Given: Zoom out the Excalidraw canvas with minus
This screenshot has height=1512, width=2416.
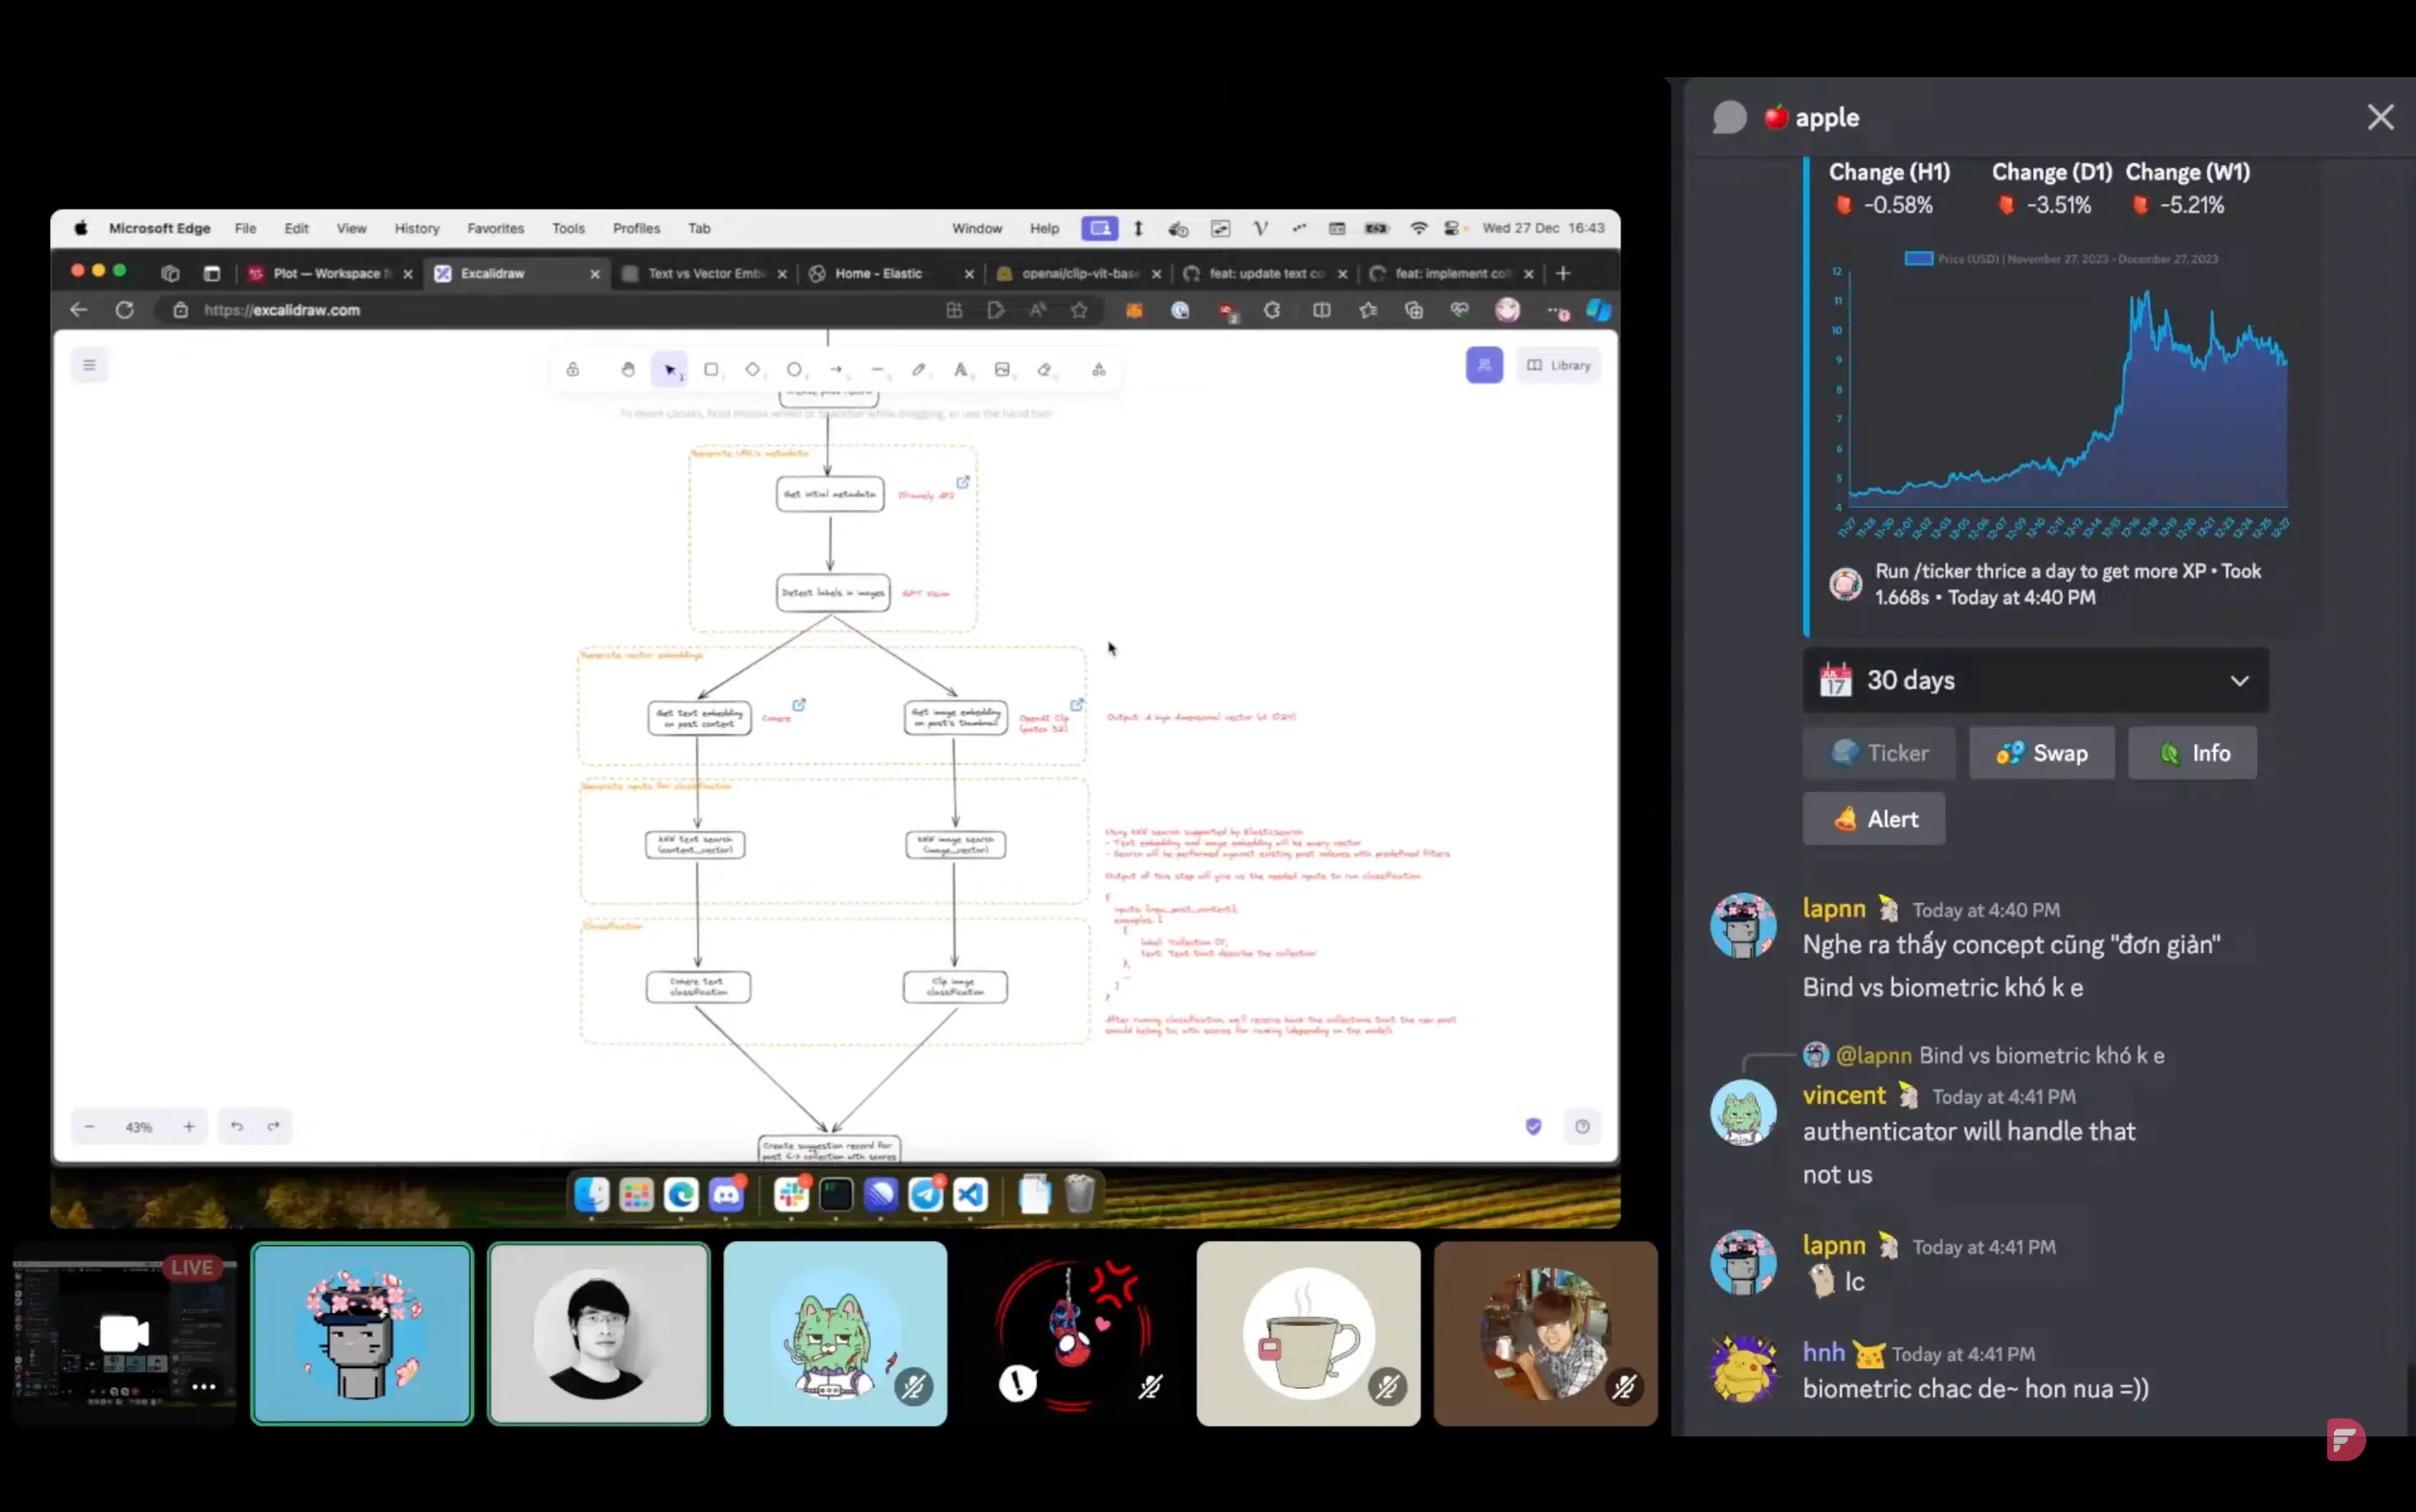Looking at the screenshot, I should (x=89, y=1127).
